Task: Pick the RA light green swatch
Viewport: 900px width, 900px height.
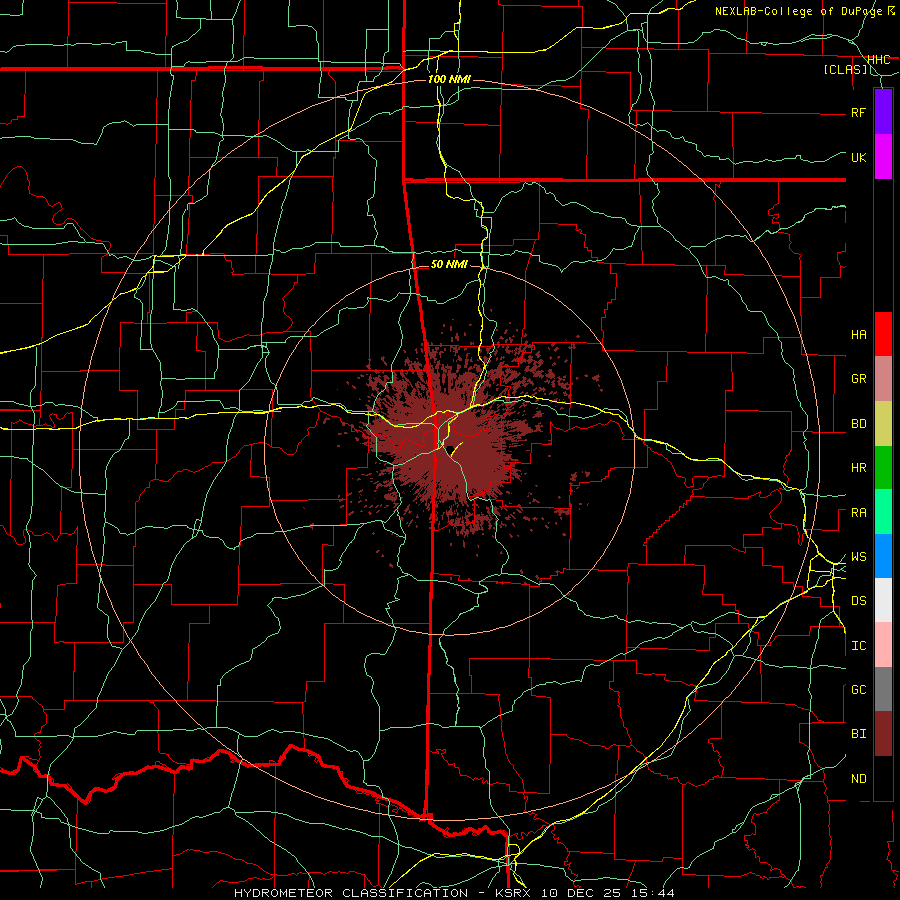Action: click(x=883, y=512)
